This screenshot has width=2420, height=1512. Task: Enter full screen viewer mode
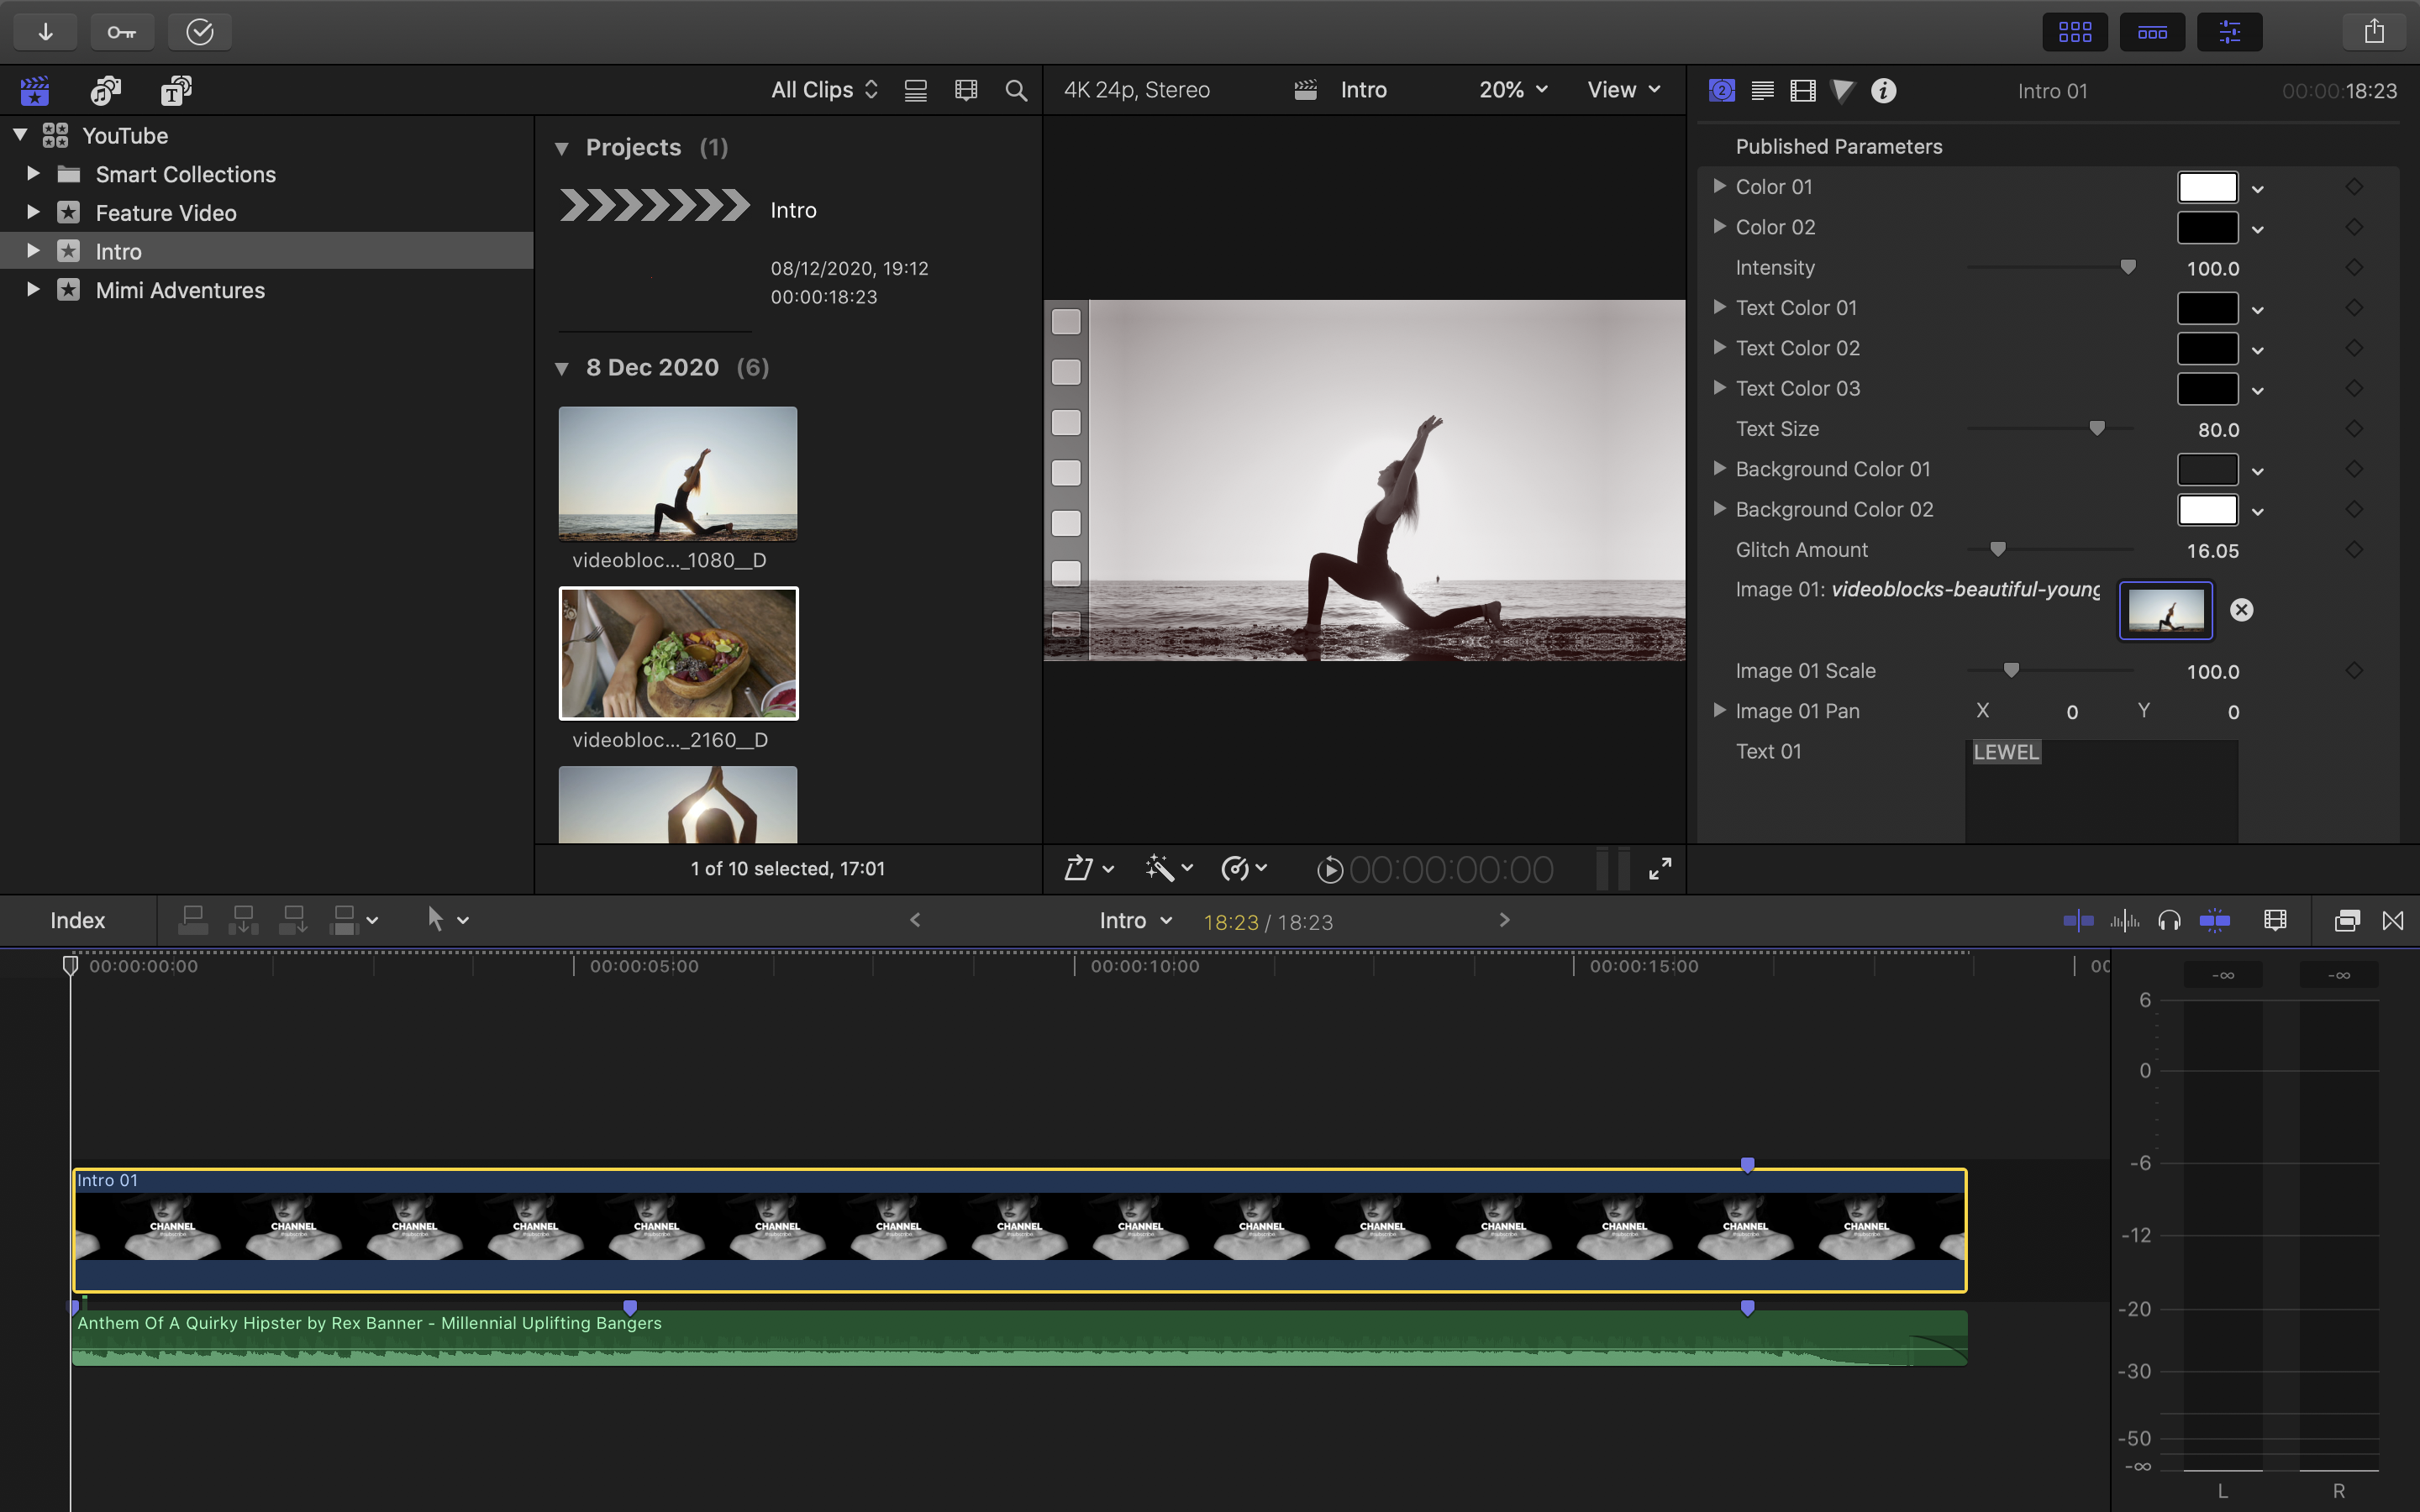click(1660, 869)
